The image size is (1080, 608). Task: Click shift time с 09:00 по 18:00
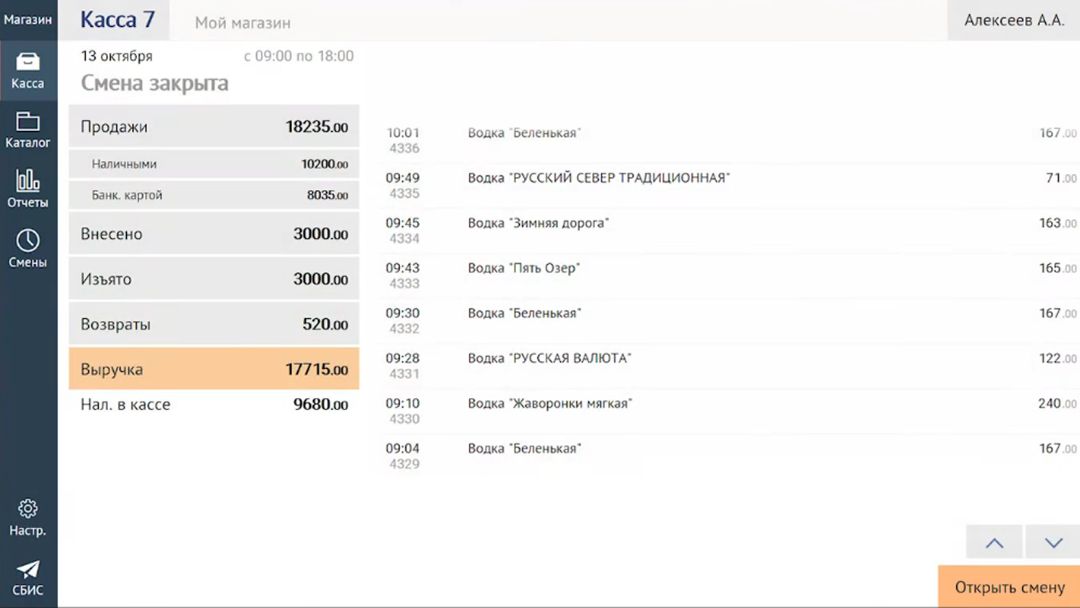pos(299,56)
